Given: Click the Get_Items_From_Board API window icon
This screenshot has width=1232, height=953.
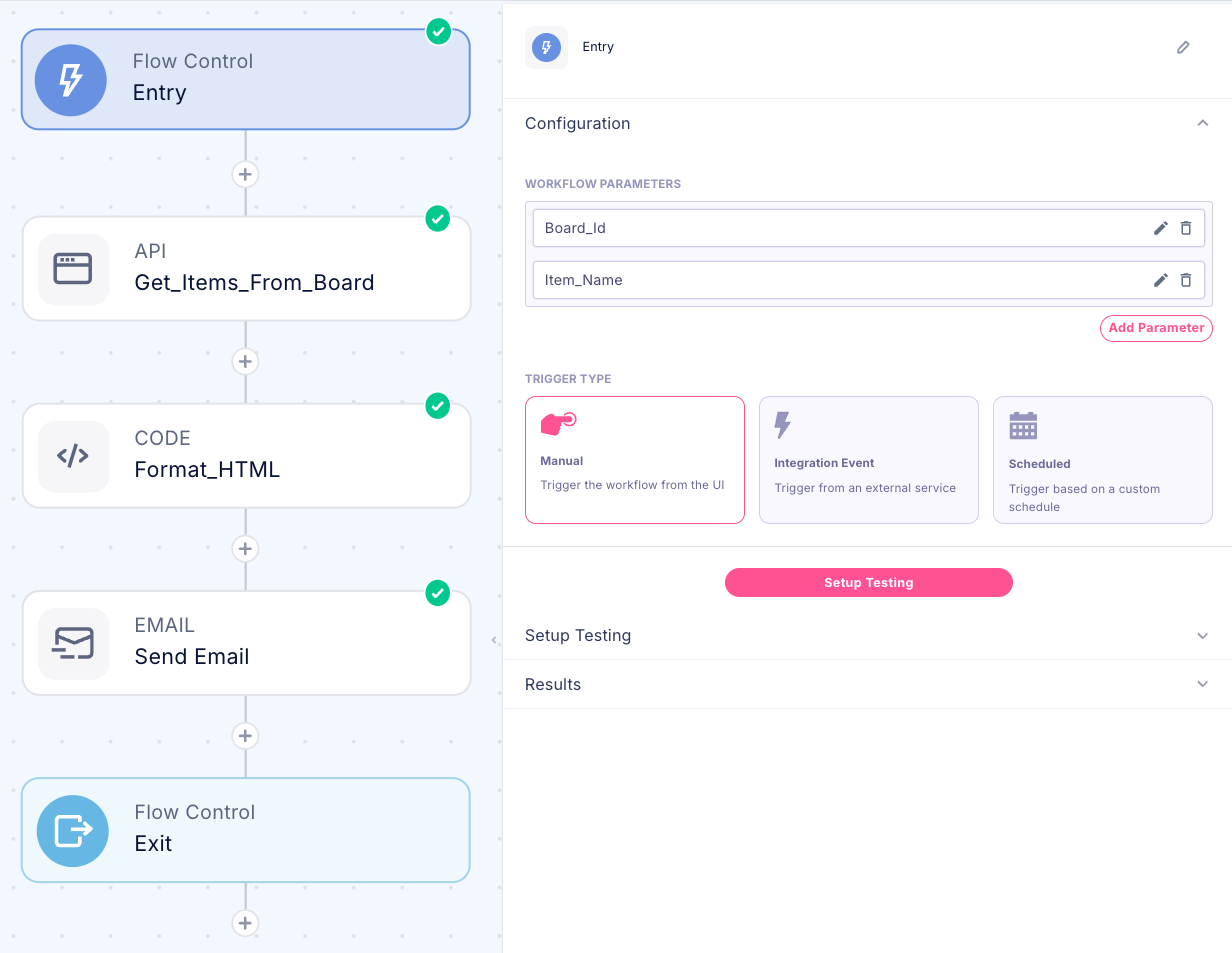Looking at the screenshot, I should tap(73, 269).
